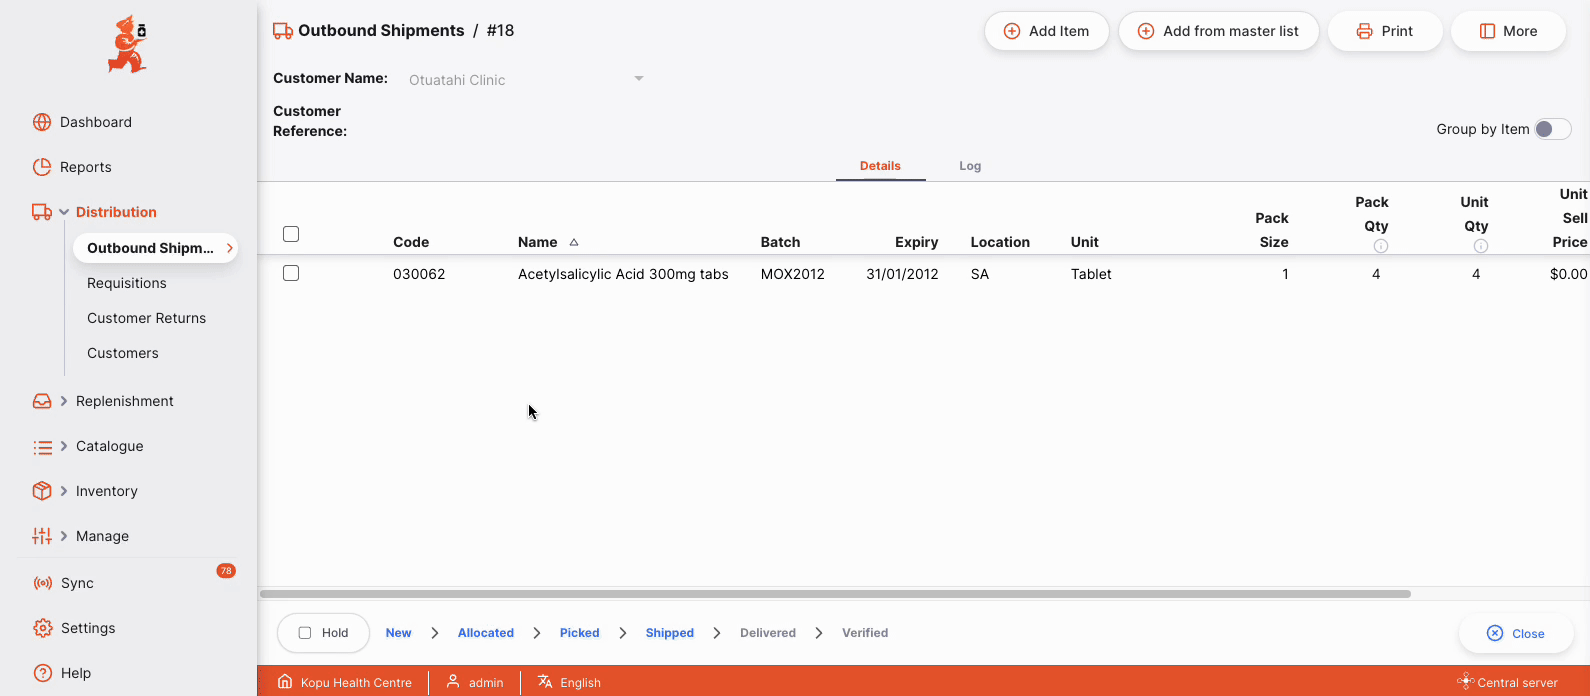Expand the Replenishment section chevron
This screenshot has height=696, width=1590.
point(64,401)
